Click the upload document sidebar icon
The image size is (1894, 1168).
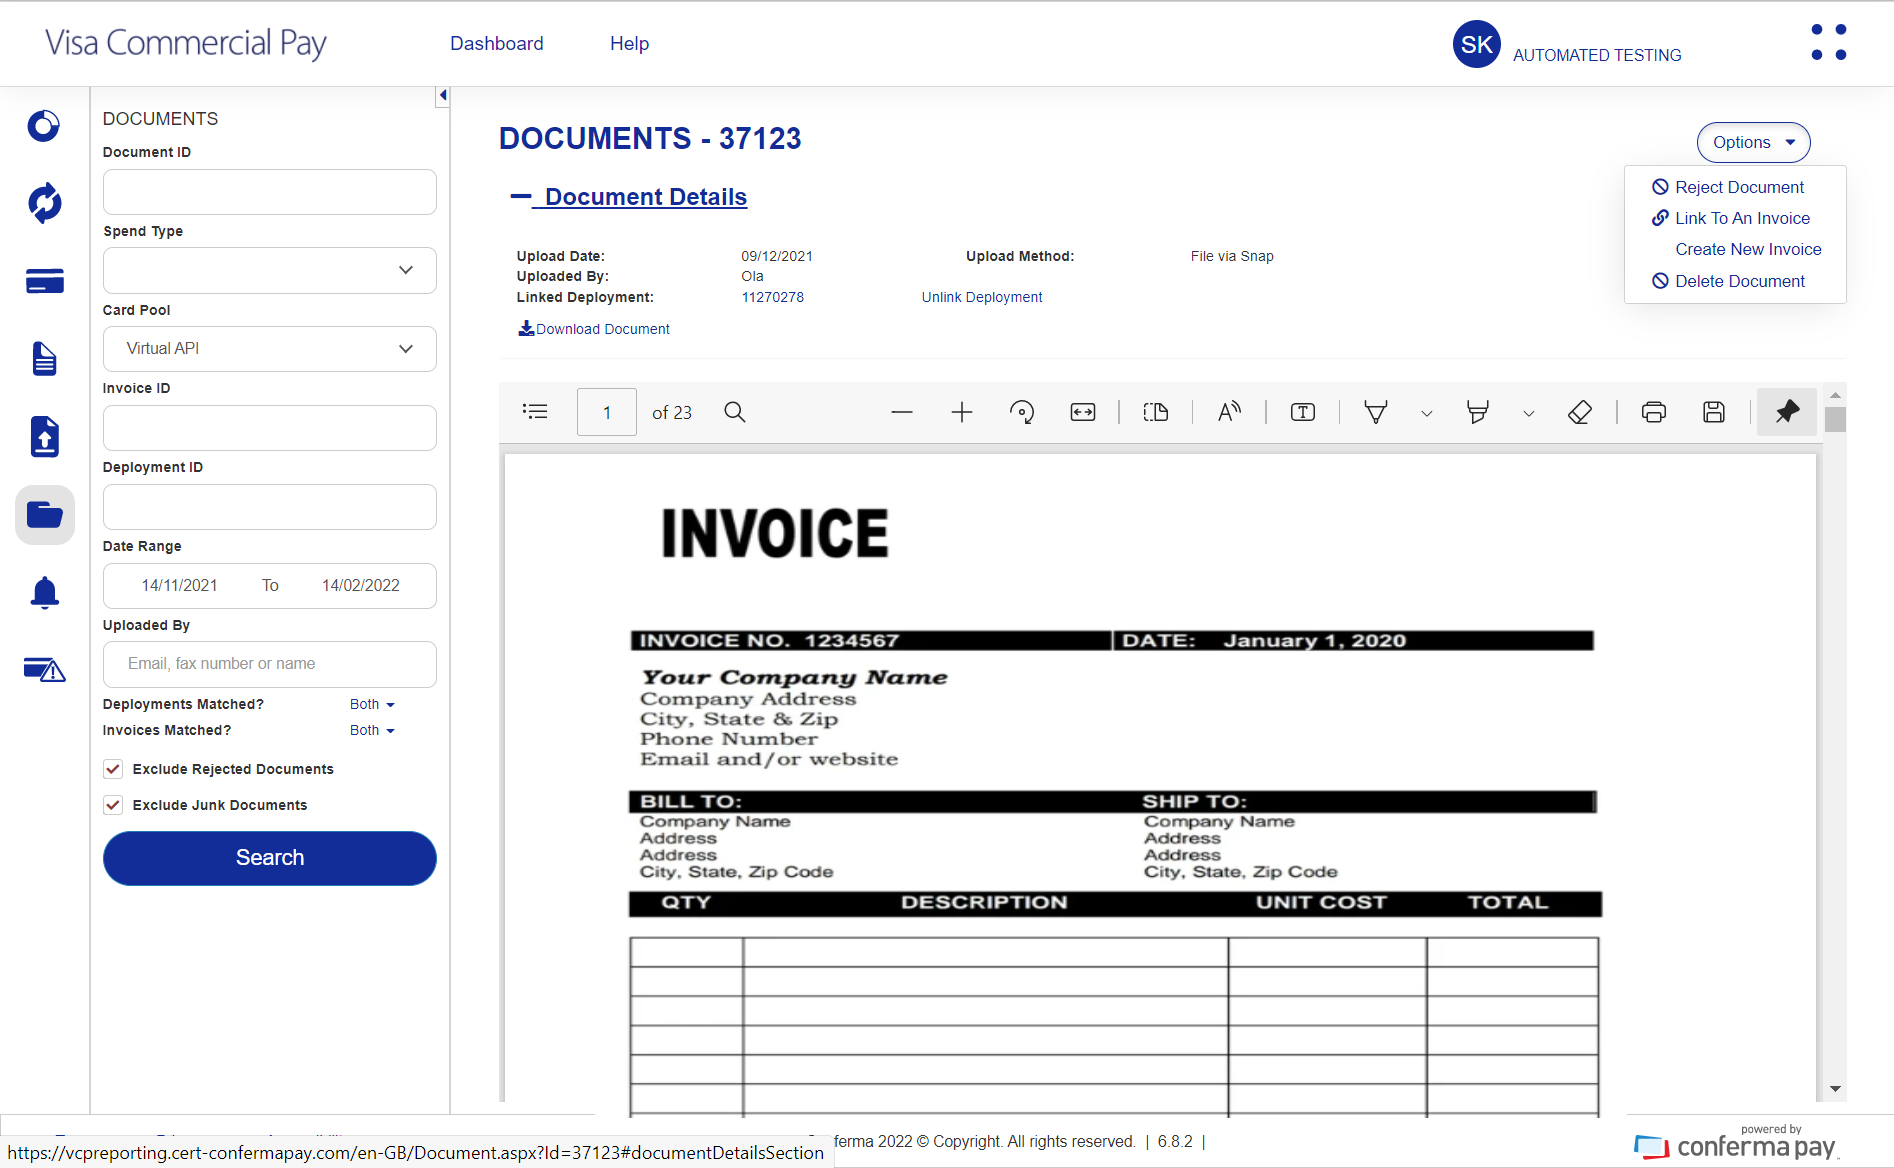pos(44,436)
